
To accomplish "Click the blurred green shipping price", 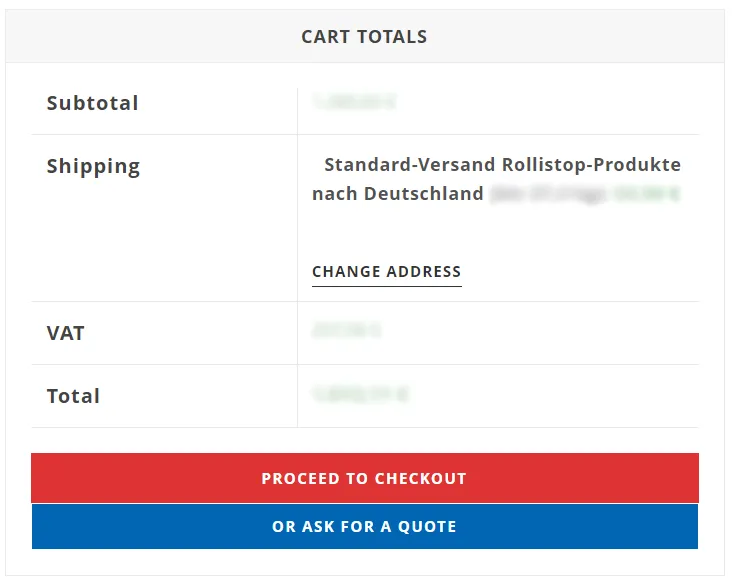I will [x=647, y=195].
